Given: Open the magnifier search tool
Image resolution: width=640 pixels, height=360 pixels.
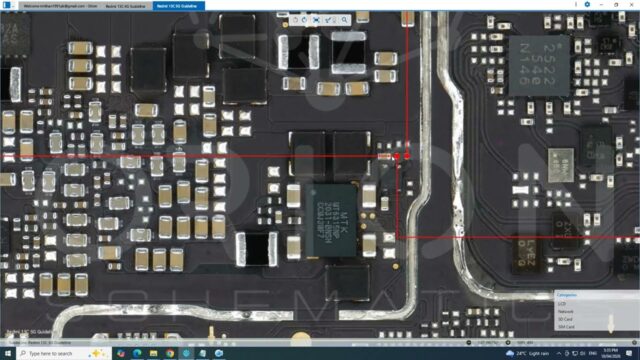Looking at the screenshot, I should pyautogui.click(x=345, y=20).
